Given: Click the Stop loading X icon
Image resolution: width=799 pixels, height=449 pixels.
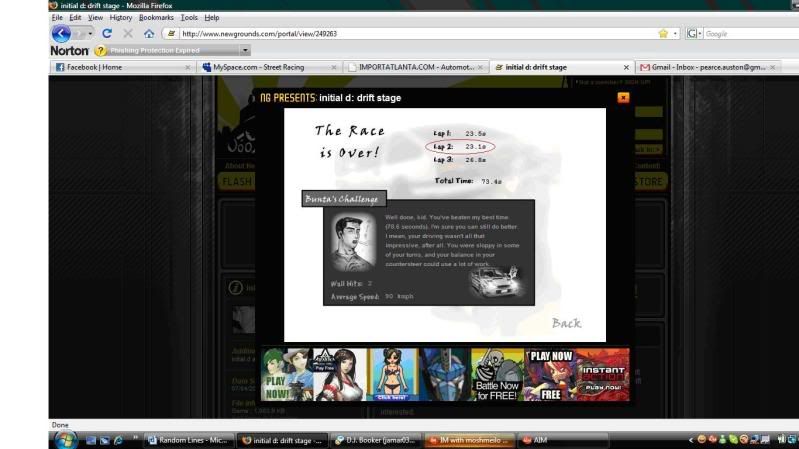Looking at the screenshot, I should (x=128, y=34).
